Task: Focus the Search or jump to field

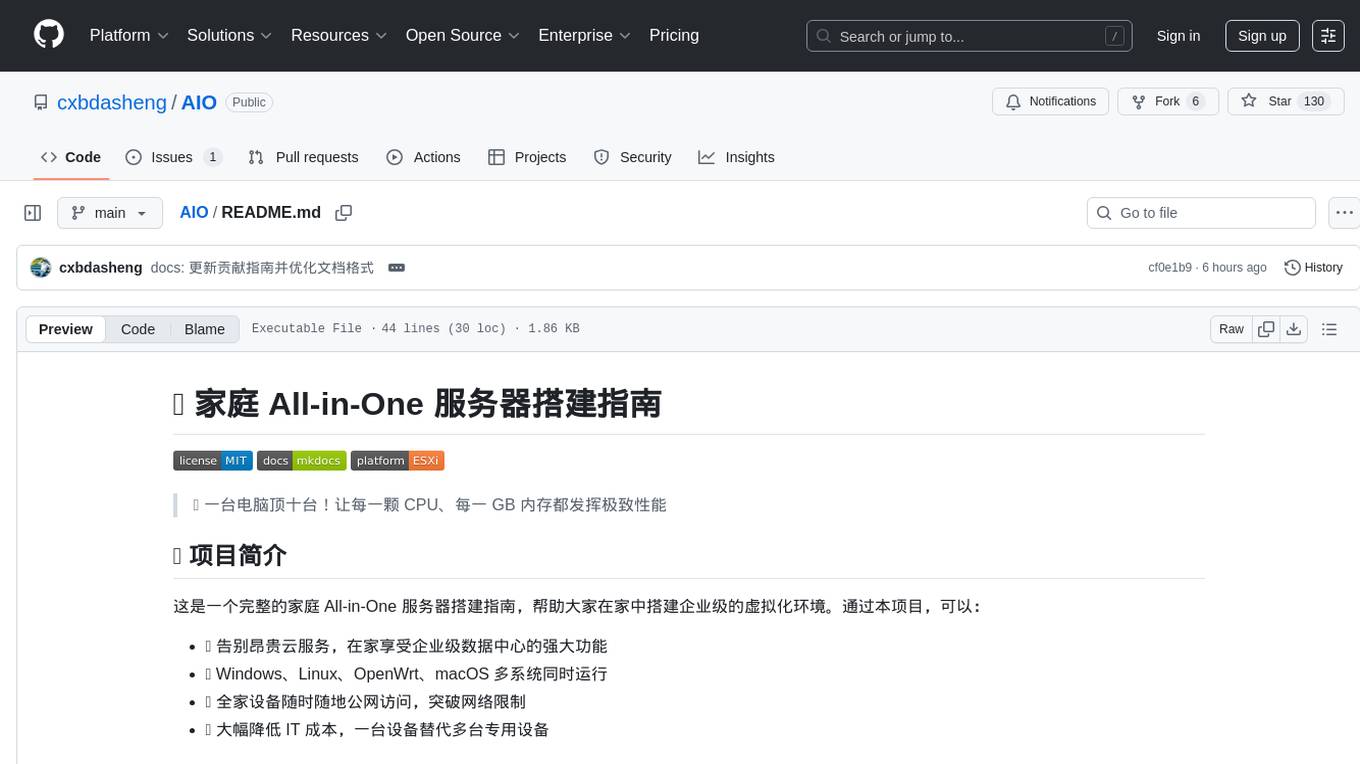Action: (969, 36)
